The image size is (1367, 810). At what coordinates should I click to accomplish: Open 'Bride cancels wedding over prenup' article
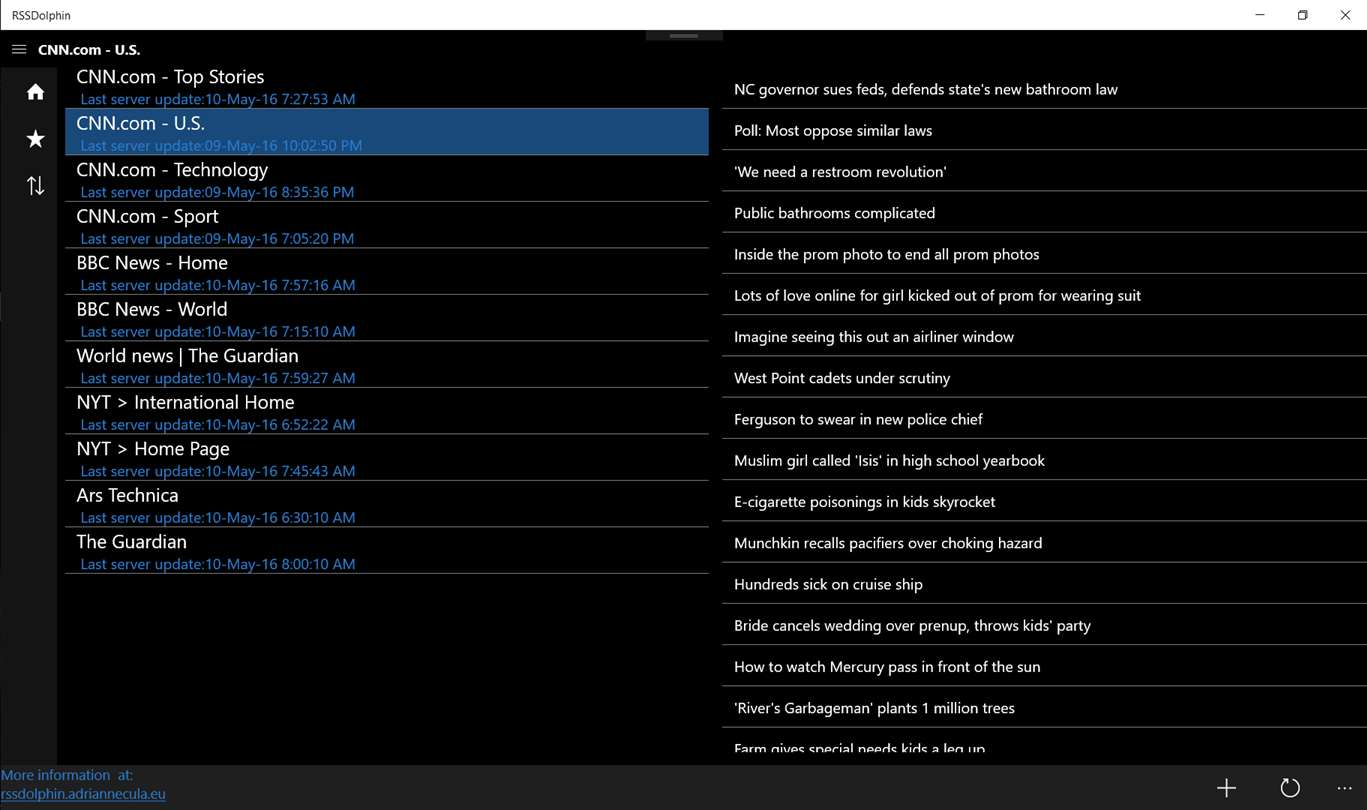tap(1044, 625)
